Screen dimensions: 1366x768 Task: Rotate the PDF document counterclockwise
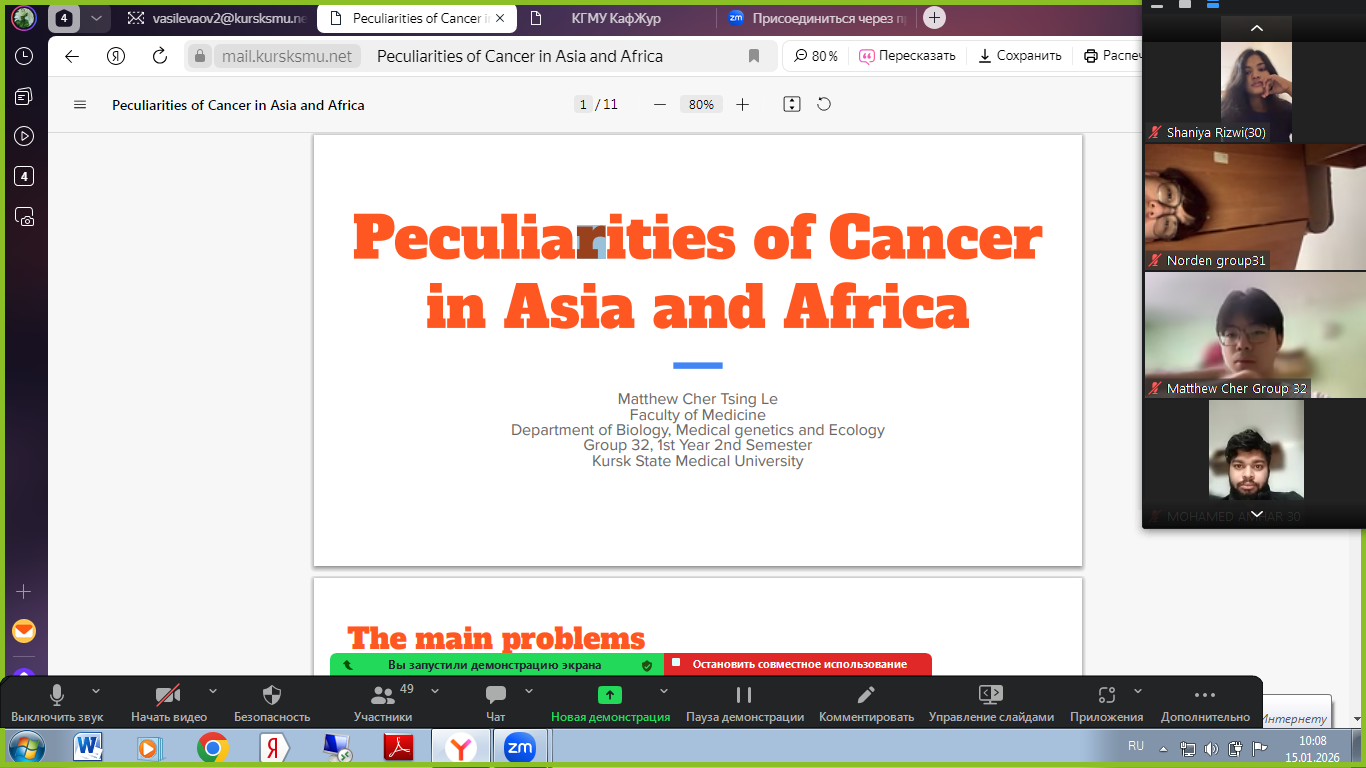coord(824,104)
